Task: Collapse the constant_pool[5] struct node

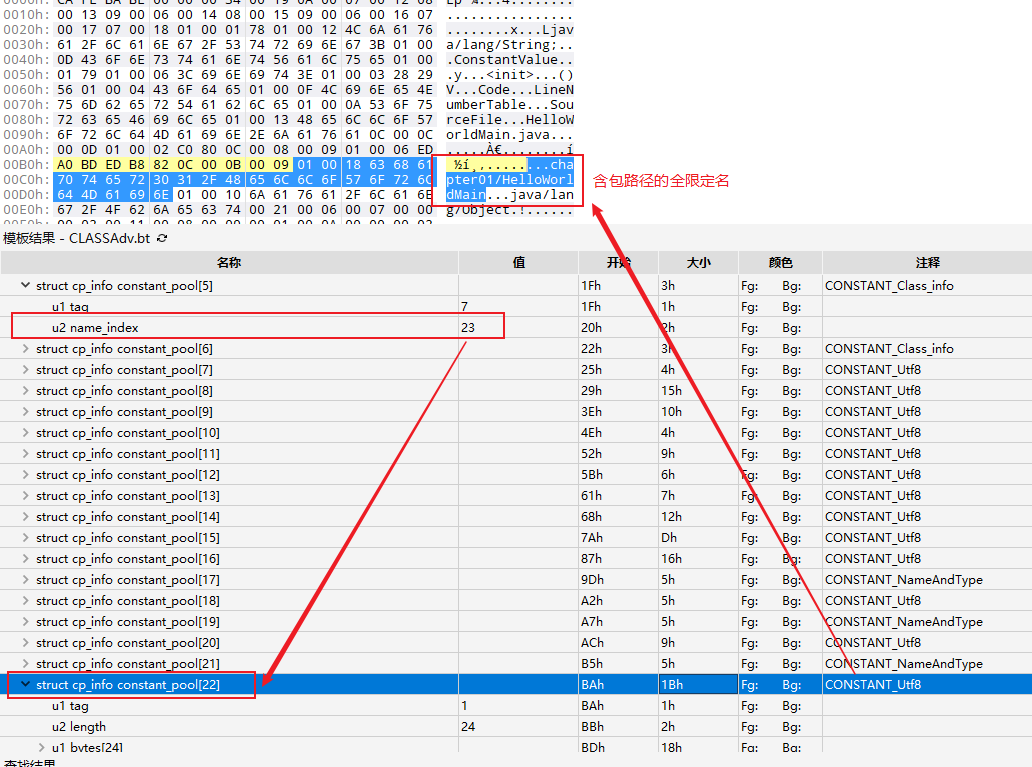Action: tap(25, 286)
